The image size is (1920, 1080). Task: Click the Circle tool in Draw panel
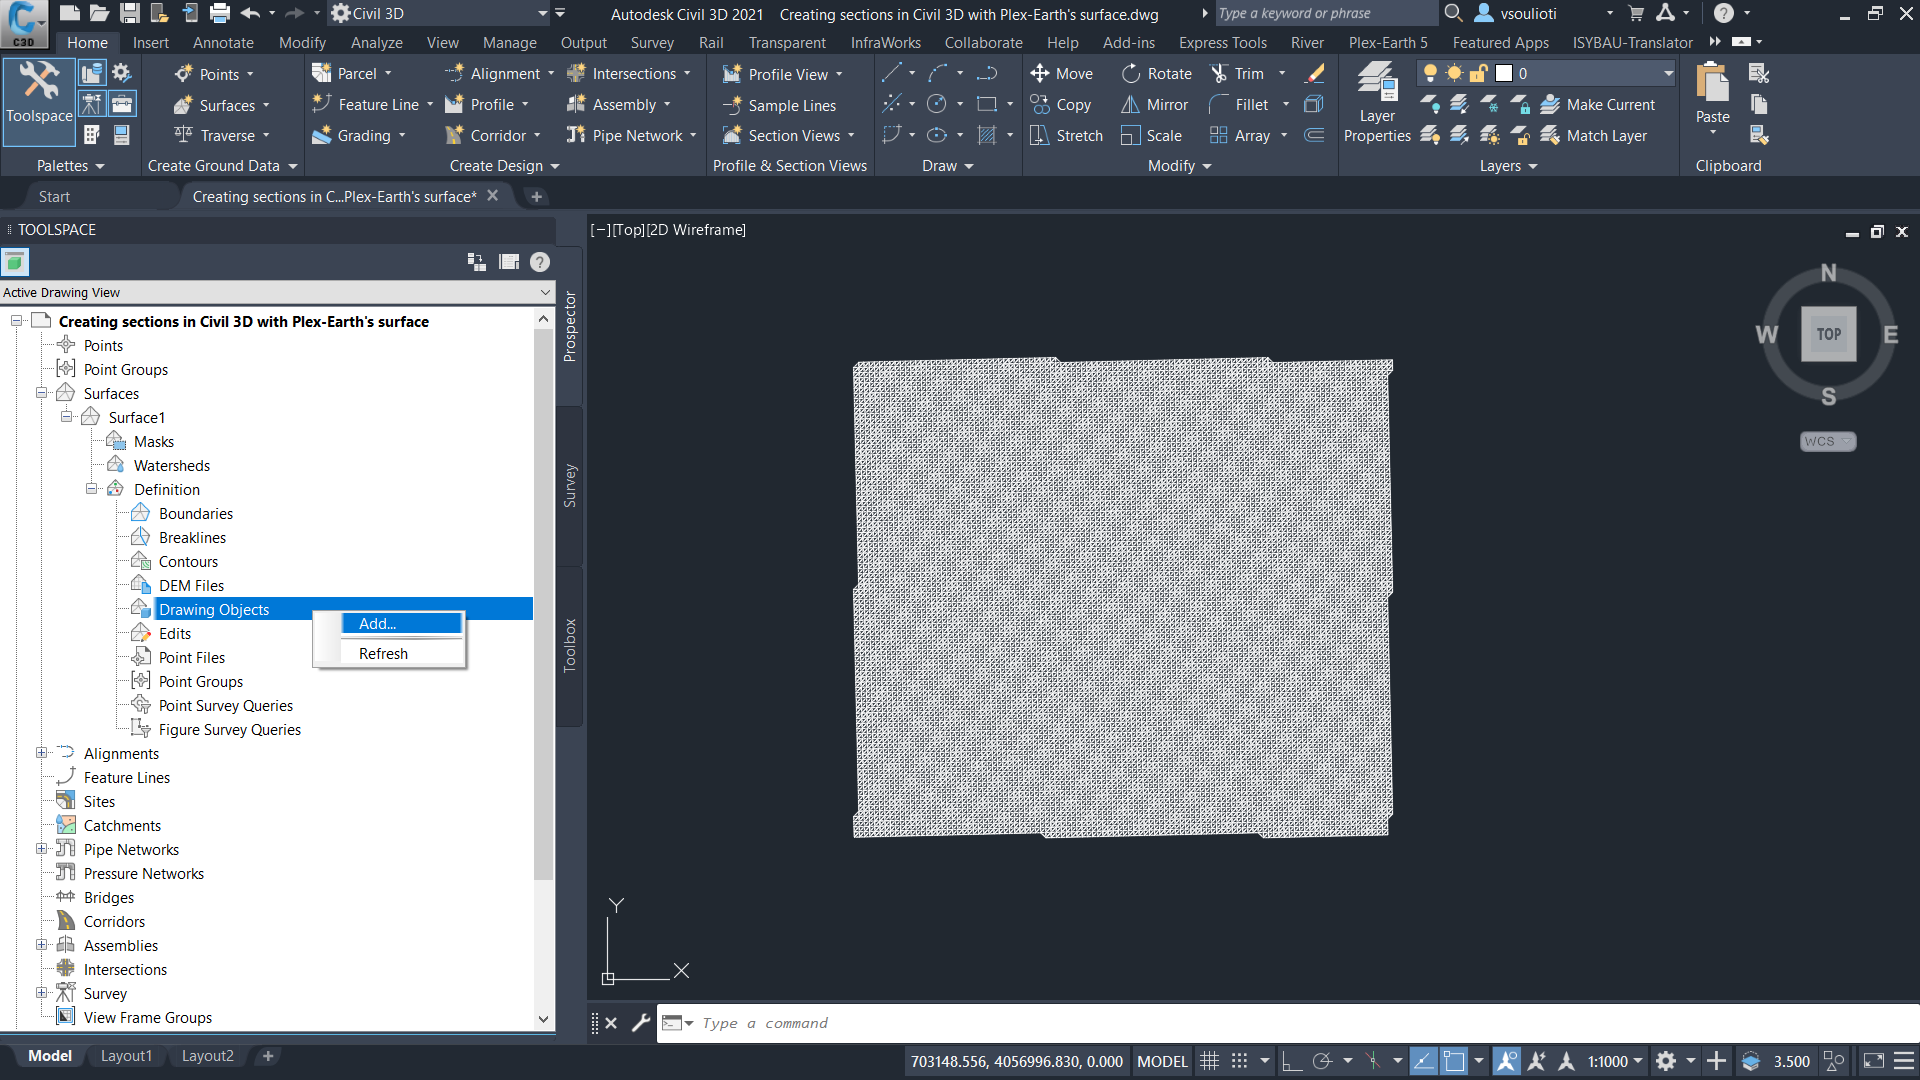pyautogui.click(x=937, y=104)
